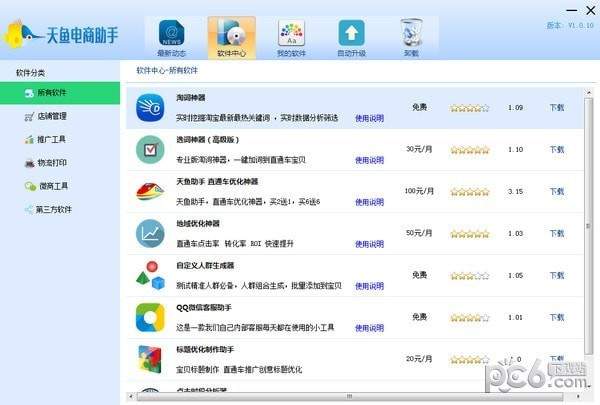This screenshot has height=405, width=600.
Task: Select 店铺管理 in the sidebar
Action: click(x=51, y=116)
